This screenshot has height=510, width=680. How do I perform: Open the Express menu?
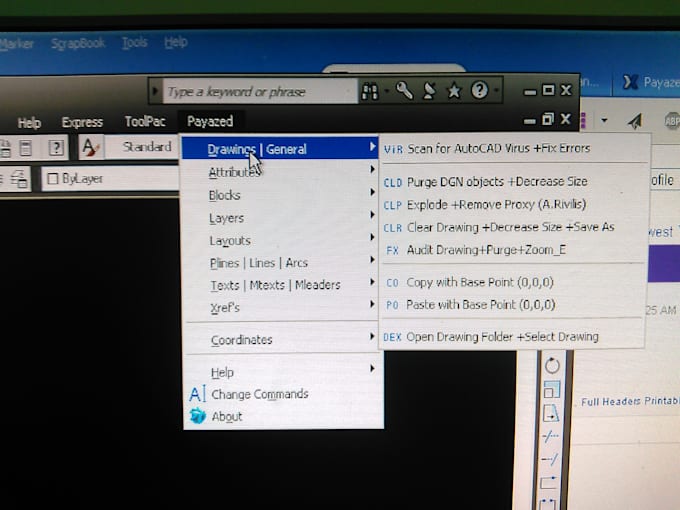[x=82, y=122]
